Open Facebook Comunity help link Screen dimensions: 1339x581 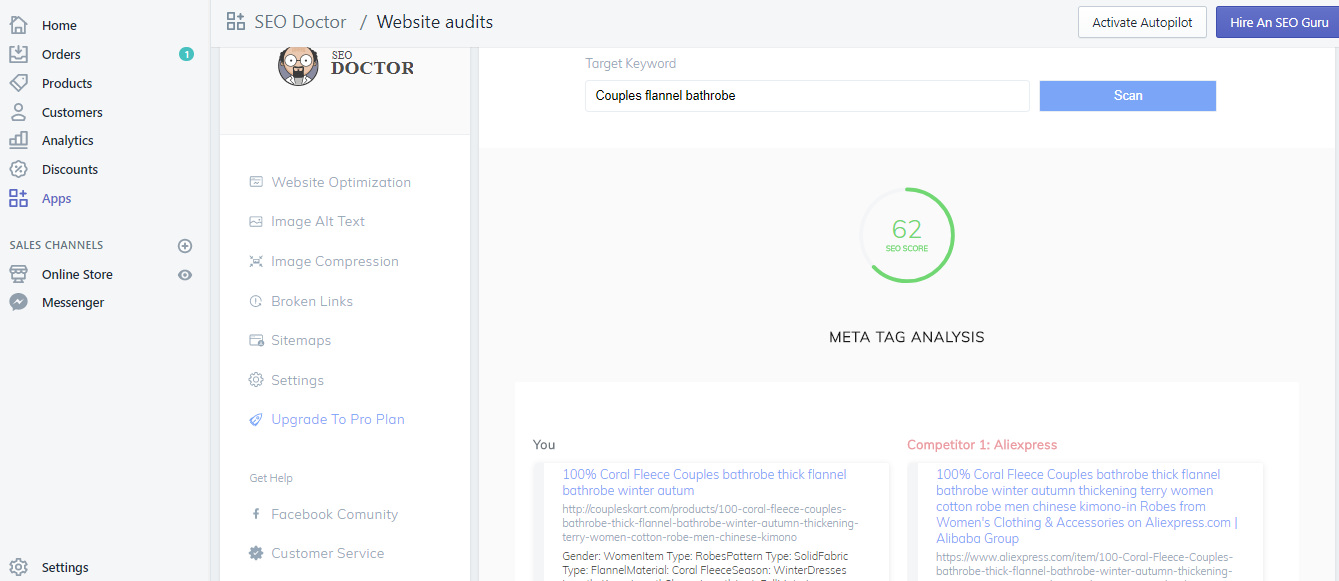coord(335,514)
